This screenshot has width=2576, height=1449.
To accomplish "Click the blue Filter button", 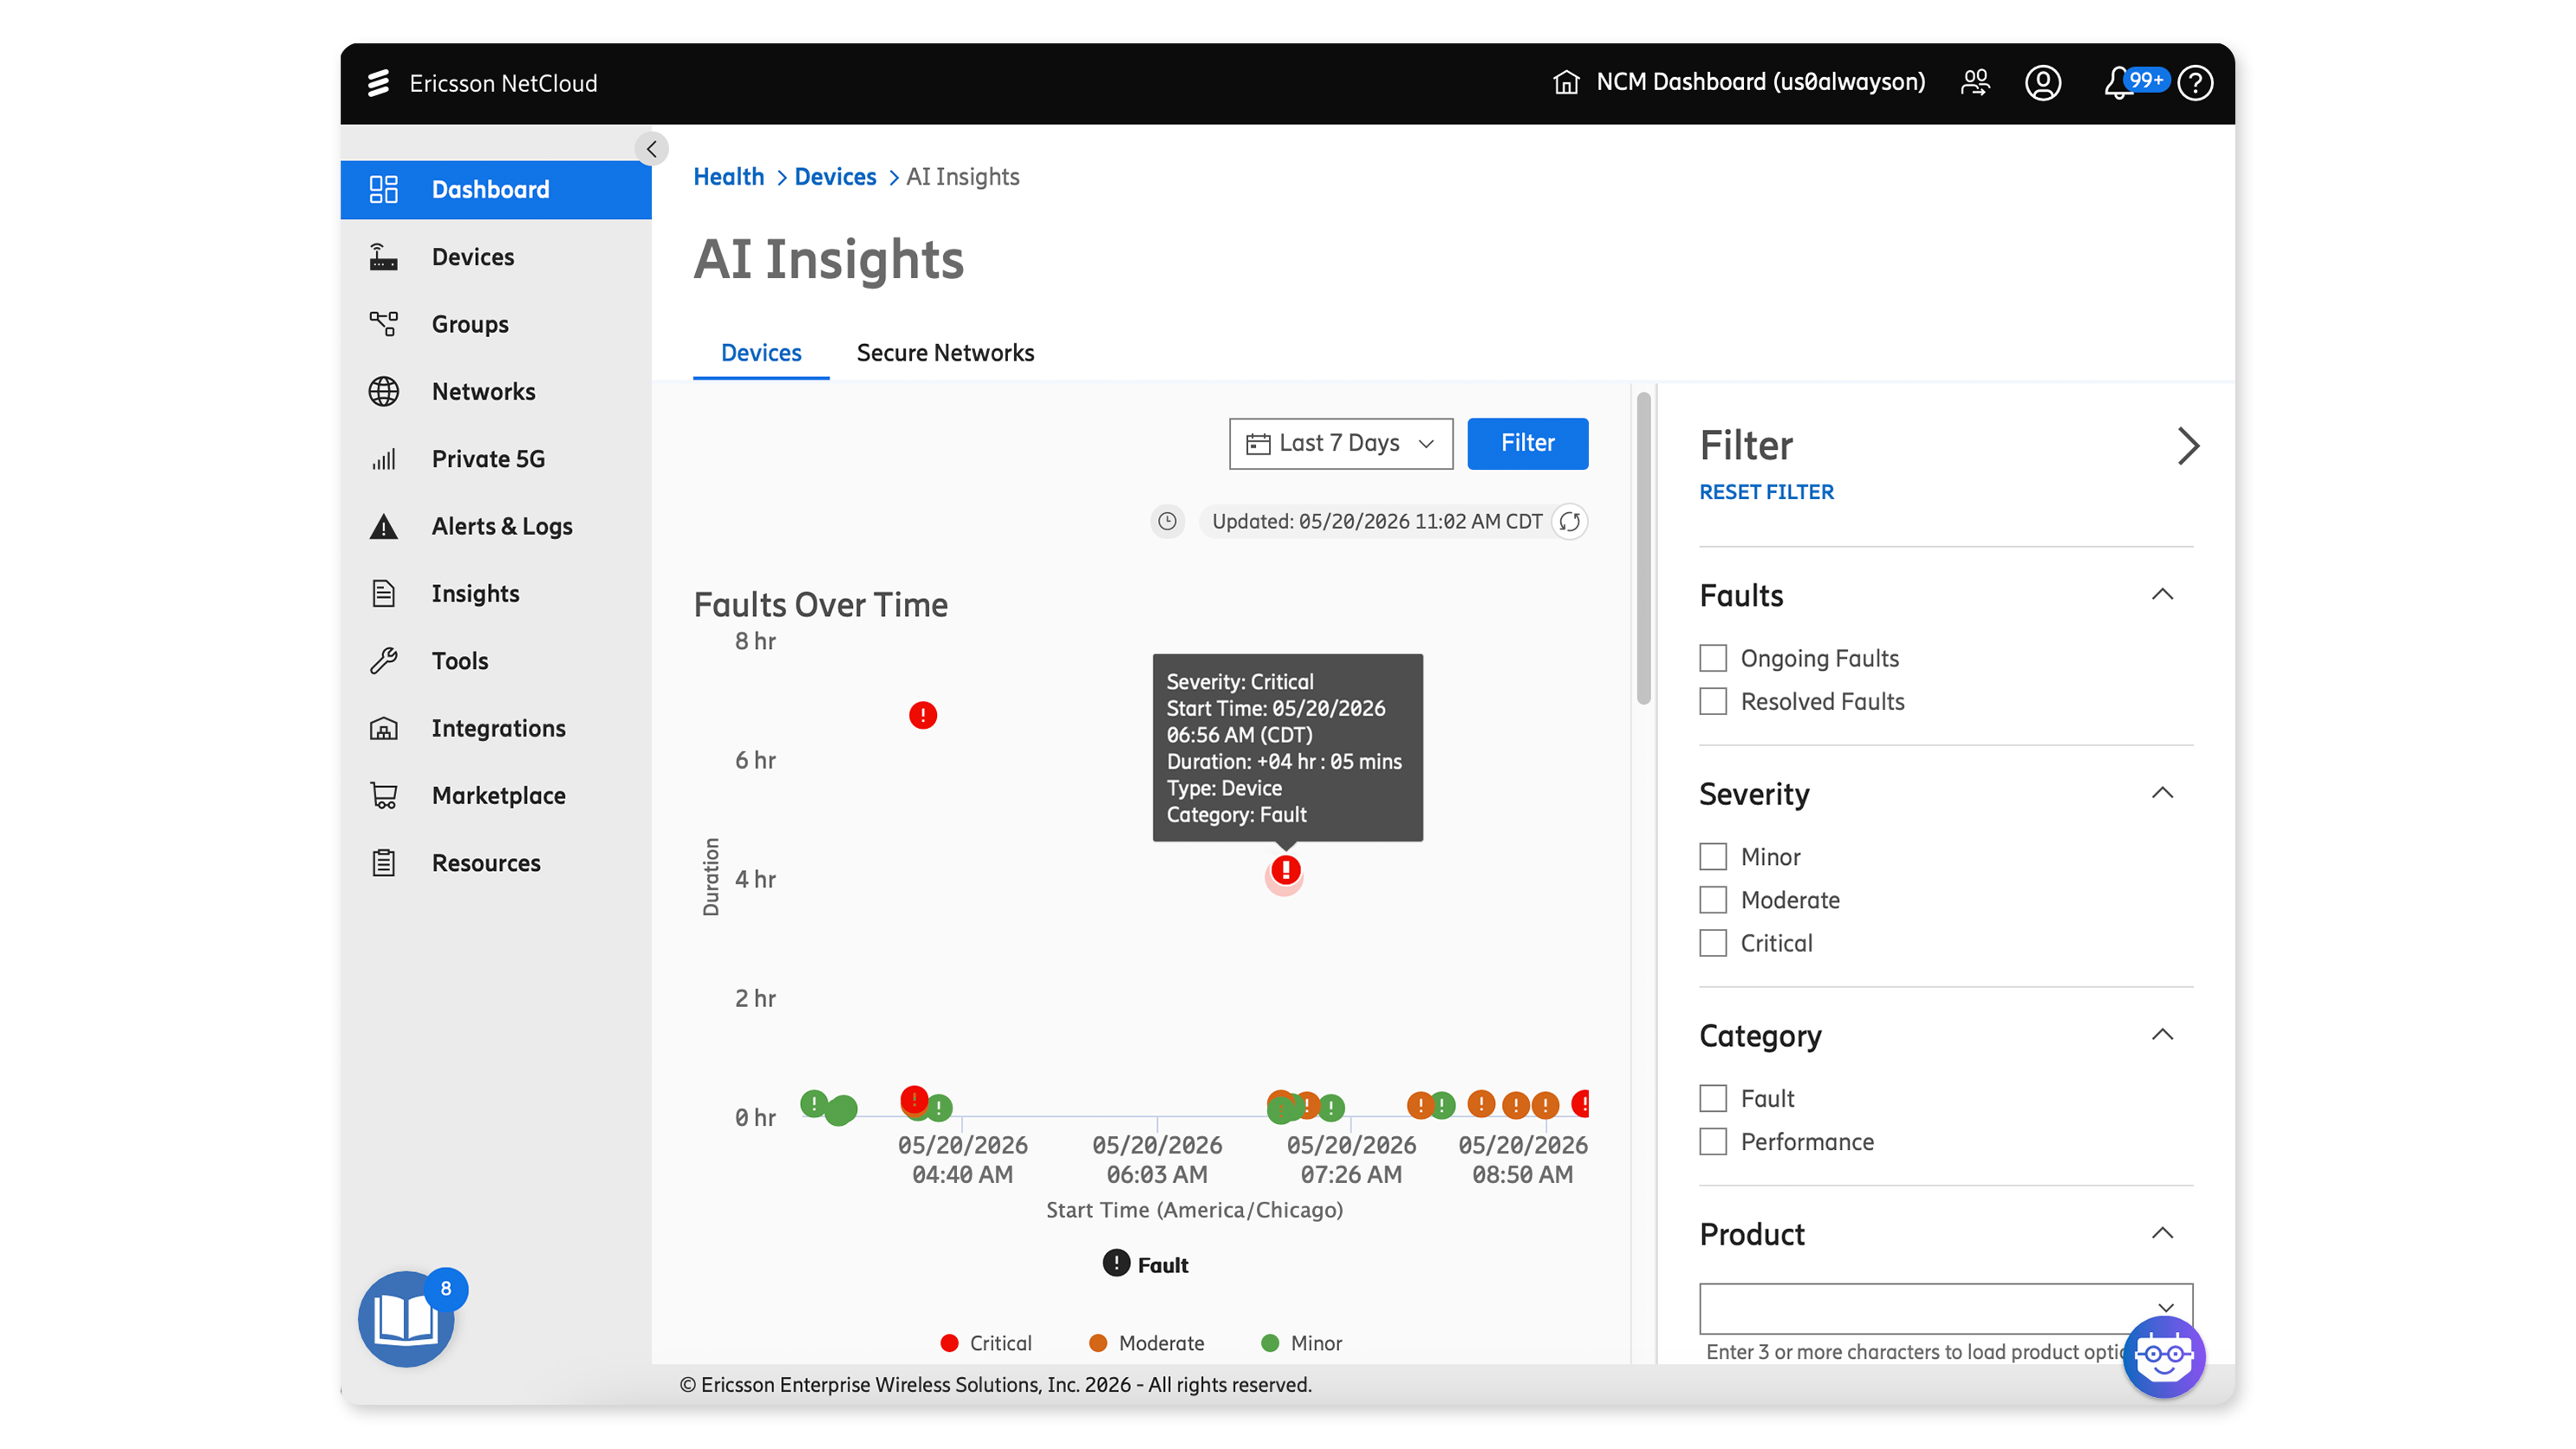I will (1527, 443).
